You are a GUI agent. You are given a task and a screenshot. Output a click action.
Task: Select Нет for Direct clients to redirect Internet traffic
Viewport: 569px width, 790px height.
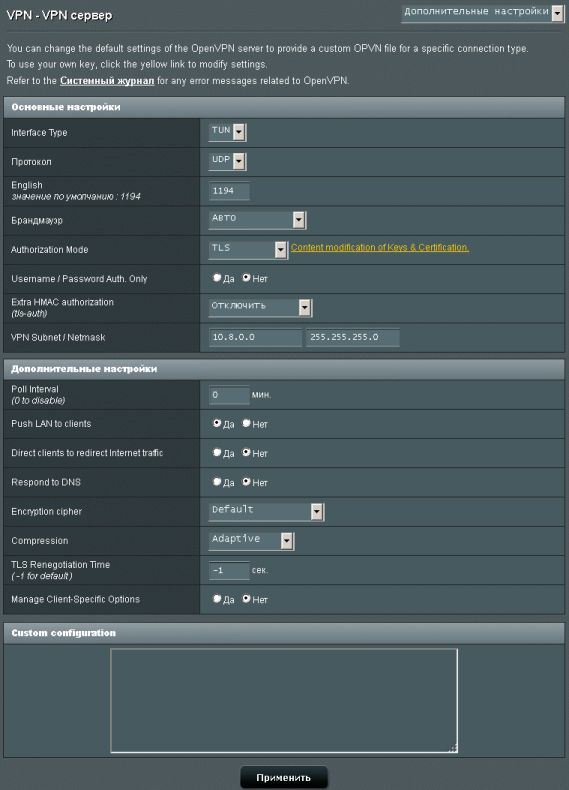pos(246,452)
